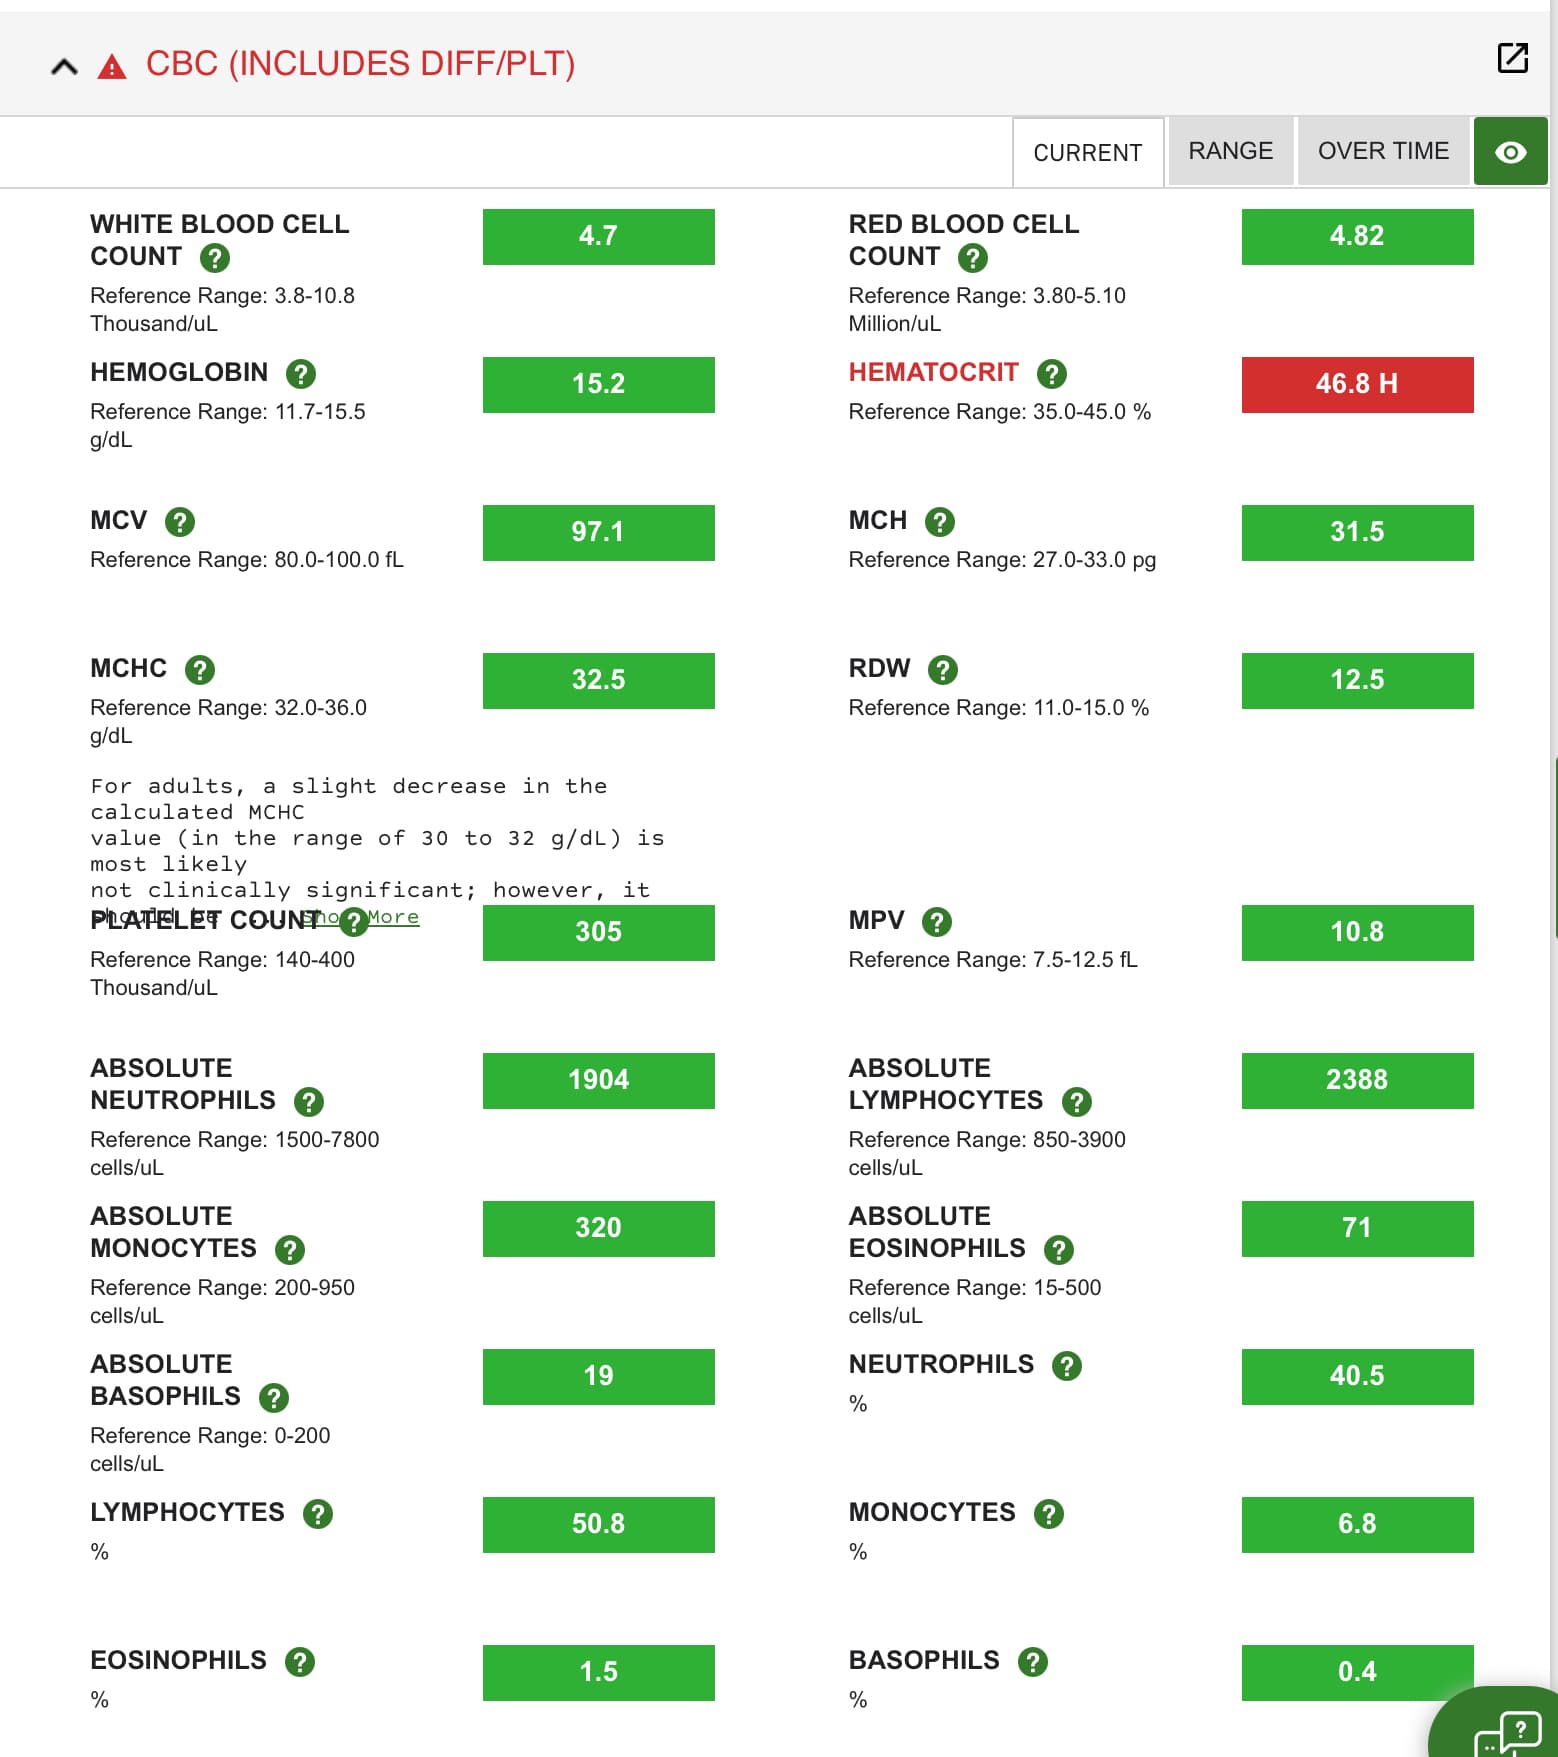This screenshot has width=1558, height=1757.
Task: Open the chat help widget
Action: tap(1508, 1731)
